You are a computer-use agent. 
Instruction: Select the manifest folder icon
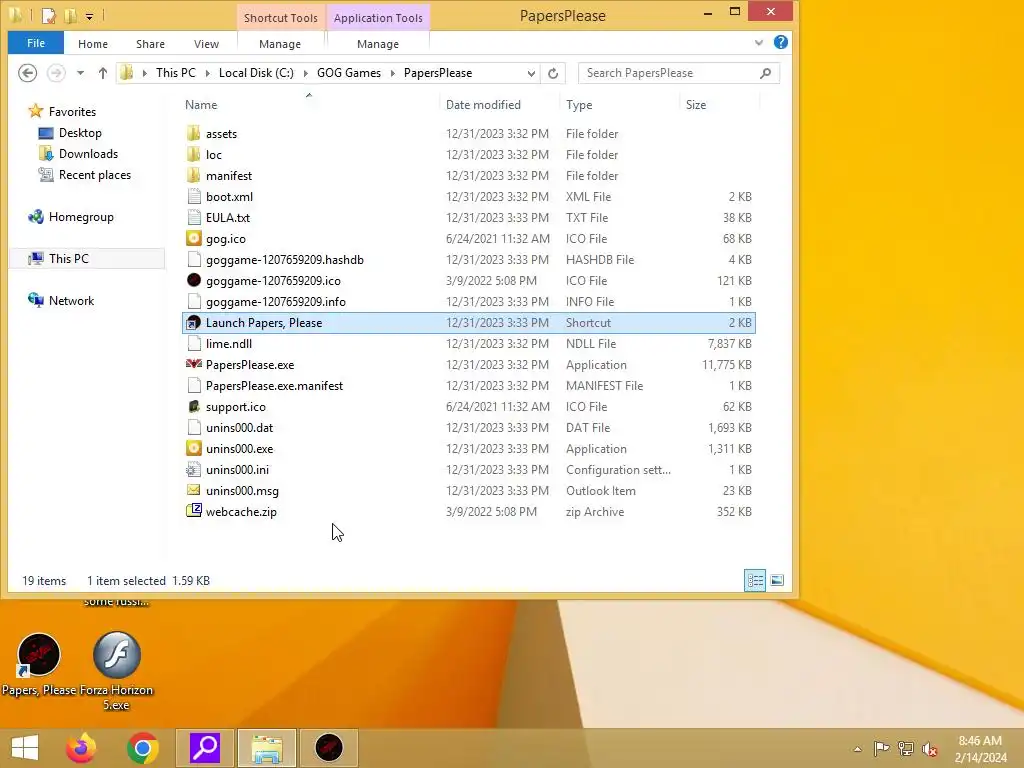pos(193,175)
